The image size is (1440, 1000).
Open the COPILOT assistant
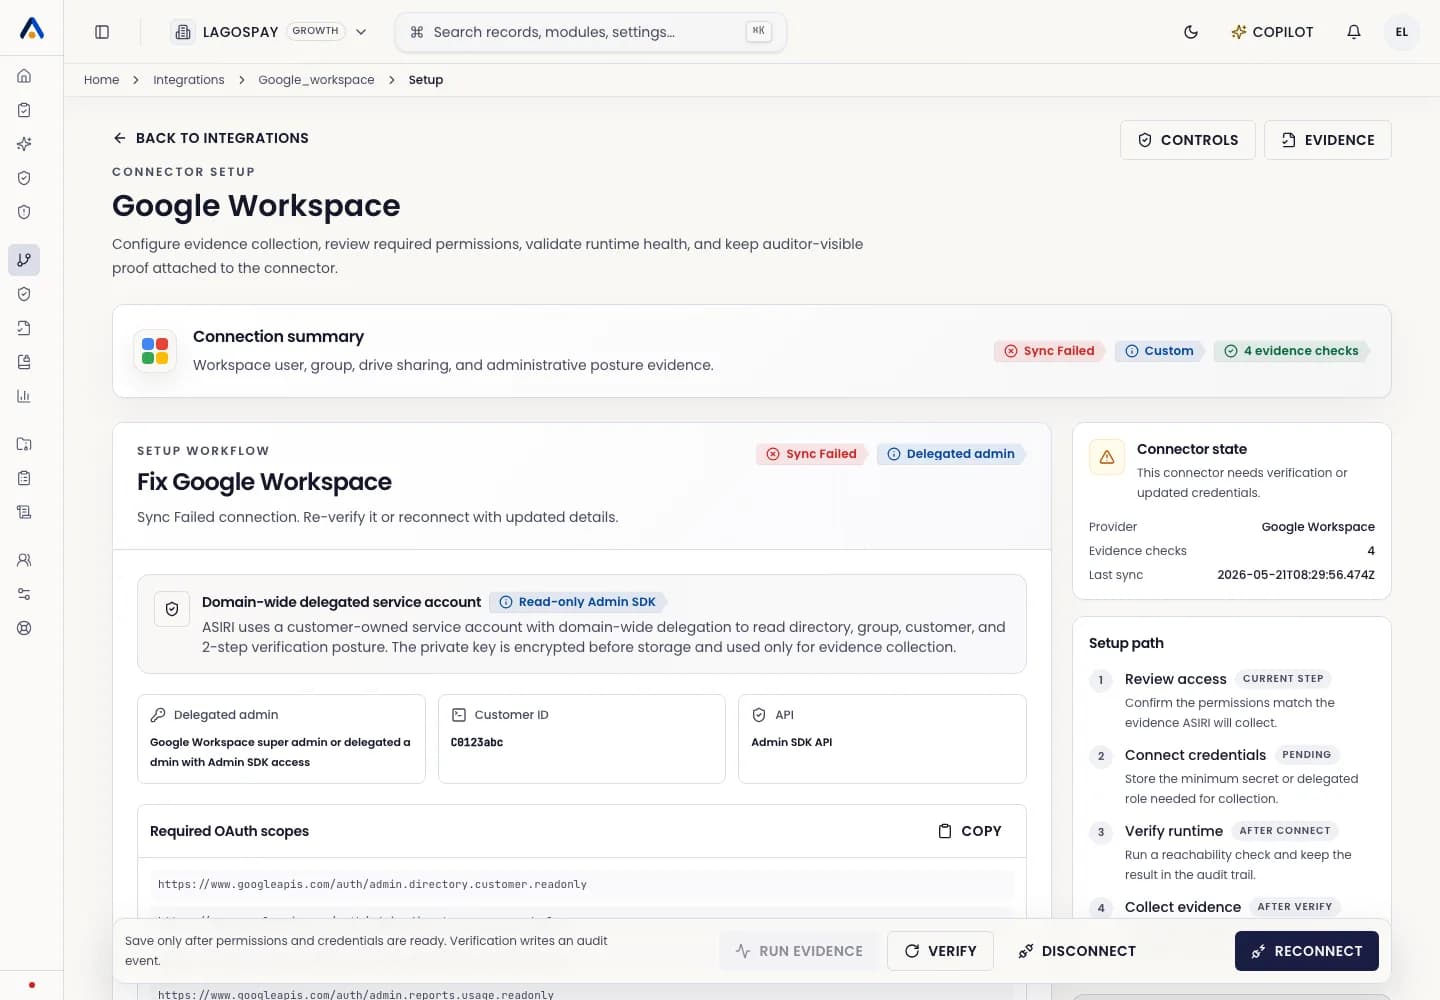click(1272, 32)
